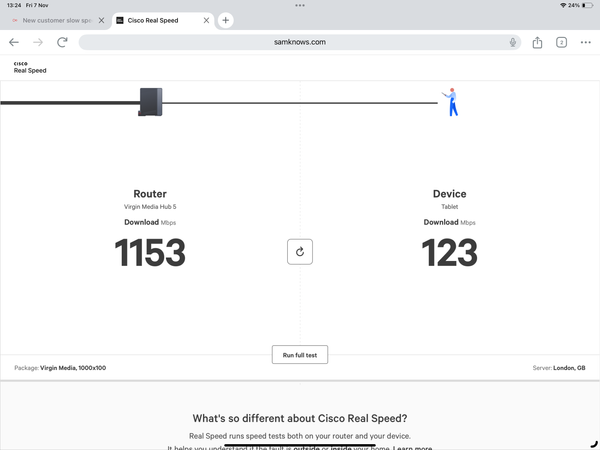600x450 pixels.
Task: Click the router device image
Action: pyautogui.click(x=150, y=102)
